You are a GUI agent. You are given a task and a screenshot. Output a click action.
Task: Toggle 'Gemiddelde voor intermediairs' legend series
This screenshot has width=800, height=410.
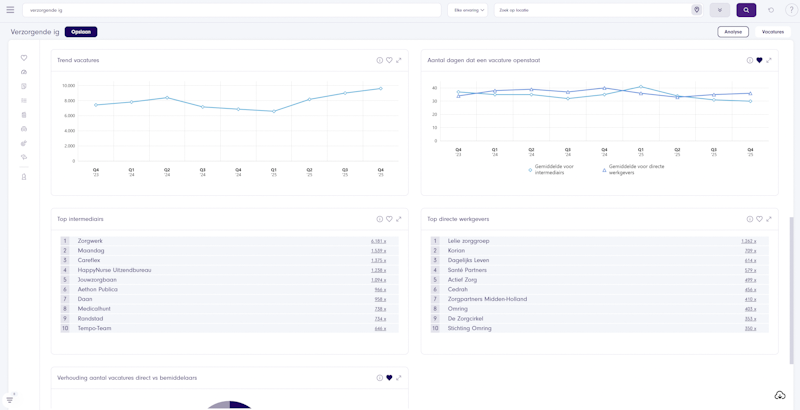[550, 168]
